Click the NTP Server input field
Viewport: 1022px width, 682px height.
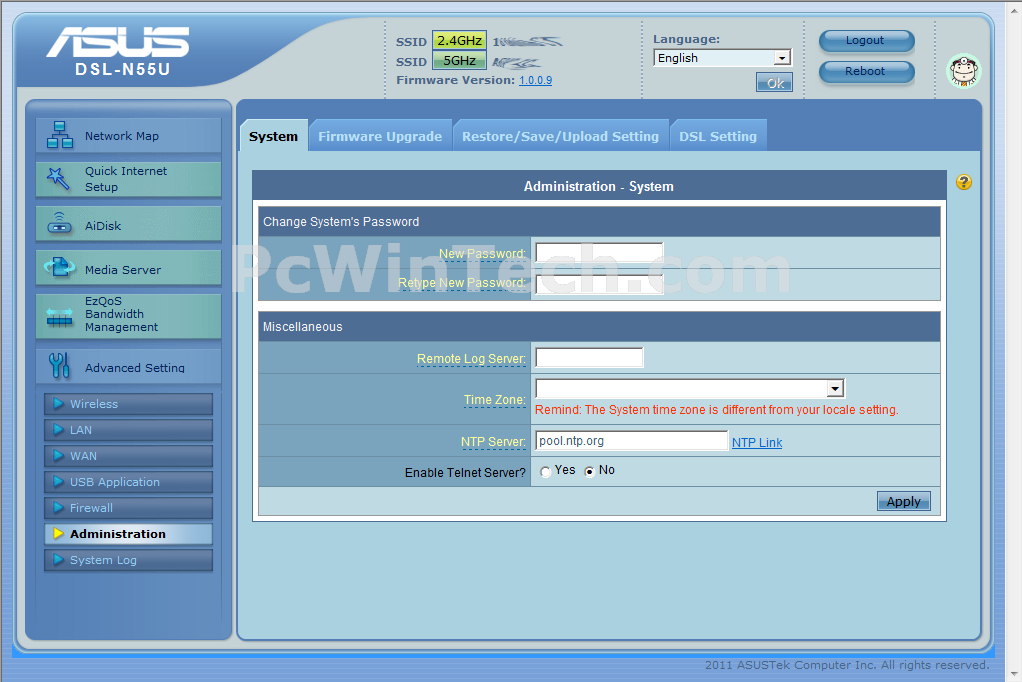click(632, 441)
